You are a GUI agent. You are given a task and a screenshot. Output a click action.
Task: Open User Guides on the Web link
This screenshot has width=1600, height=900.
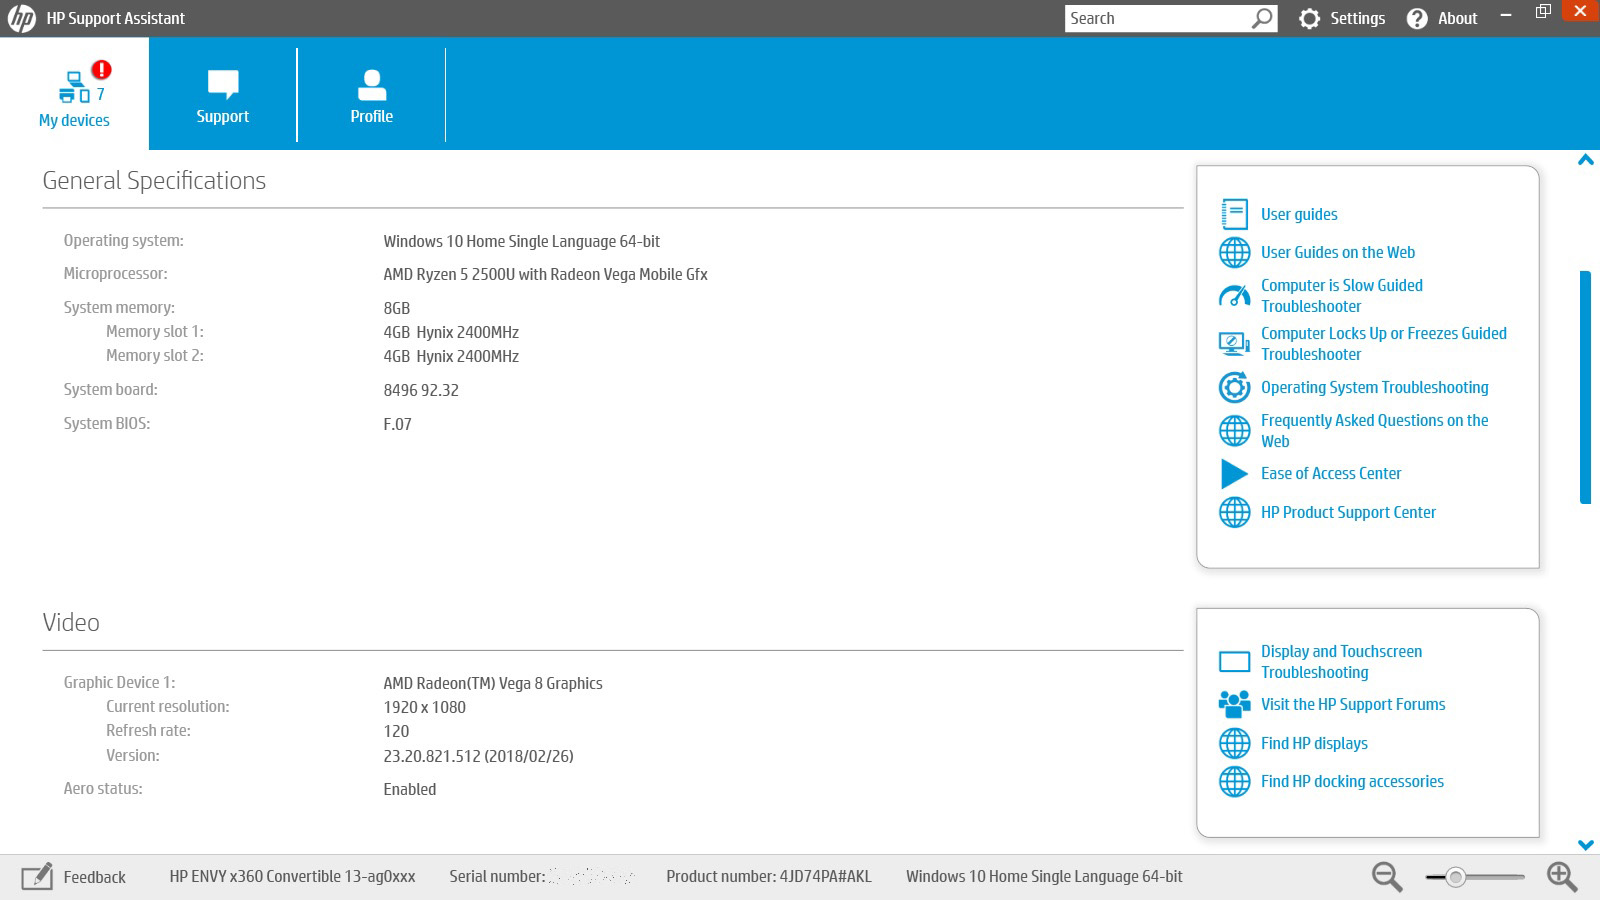pos(1338,252)
